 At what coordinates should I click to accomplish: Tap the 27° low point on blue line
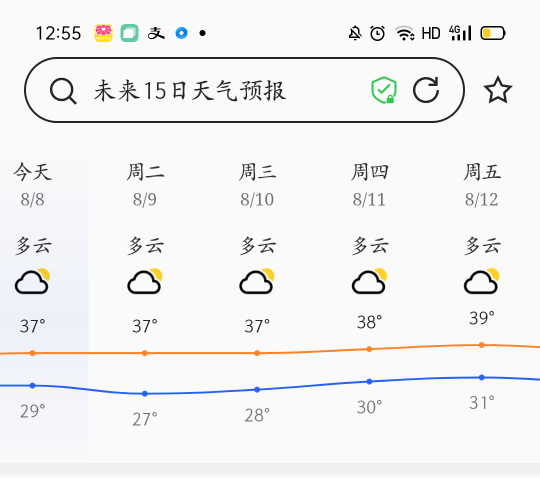[145, 393]
